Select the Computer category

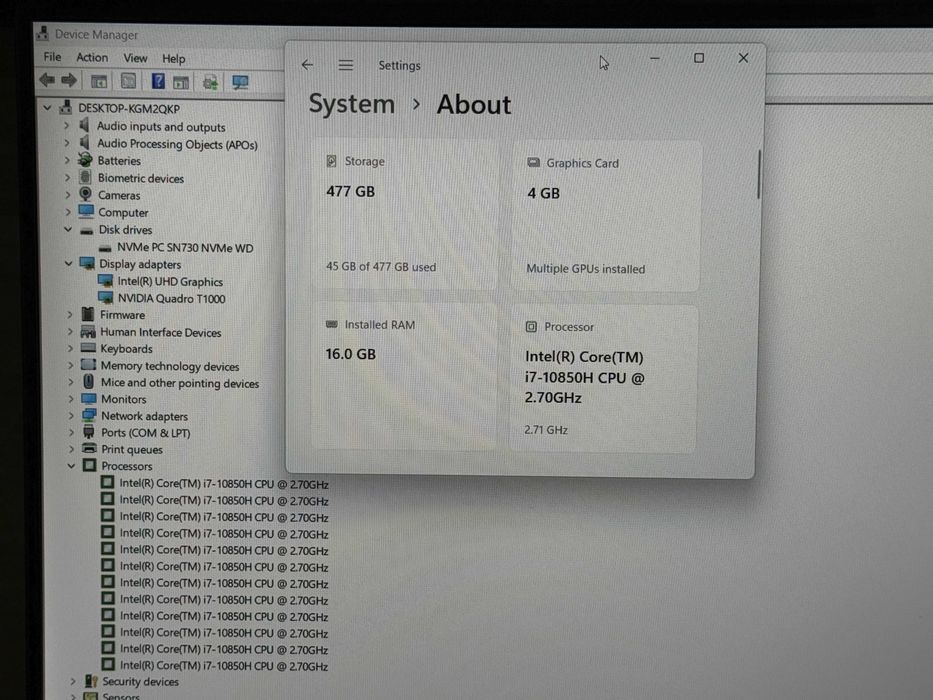pos(123,212)
